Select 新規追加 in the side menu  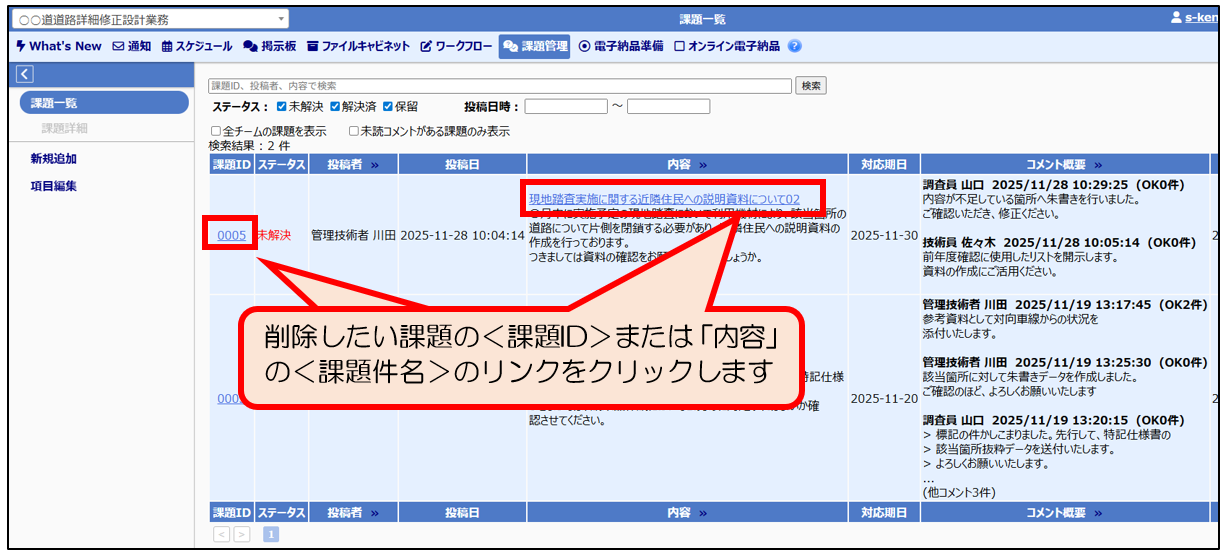tap(54, 158)
